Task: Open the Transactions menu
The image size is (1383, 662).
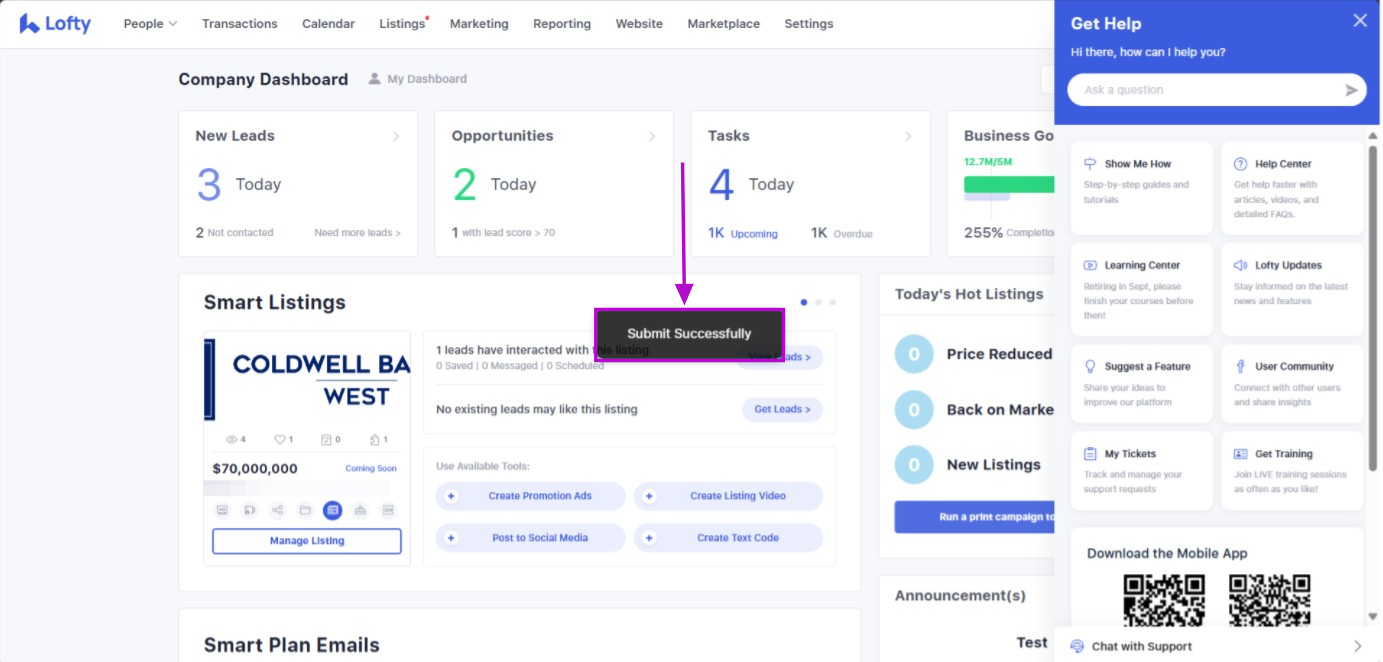Action: 239,24
